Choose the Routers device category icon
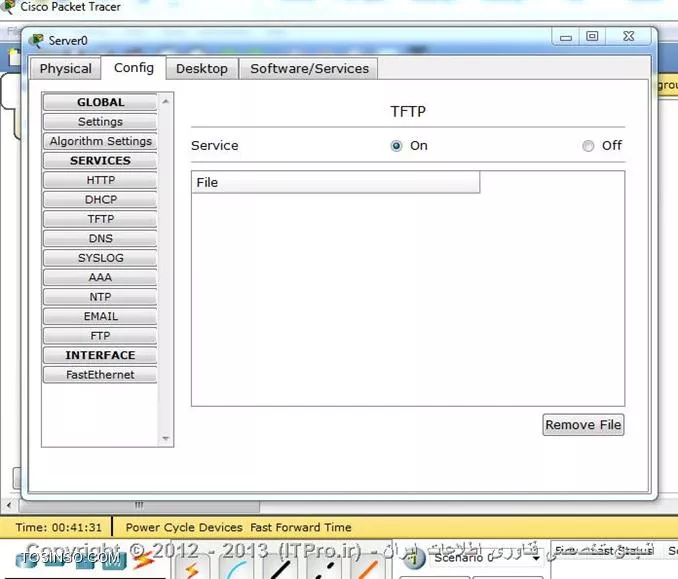The image size is (678, 579). [25, 560]
